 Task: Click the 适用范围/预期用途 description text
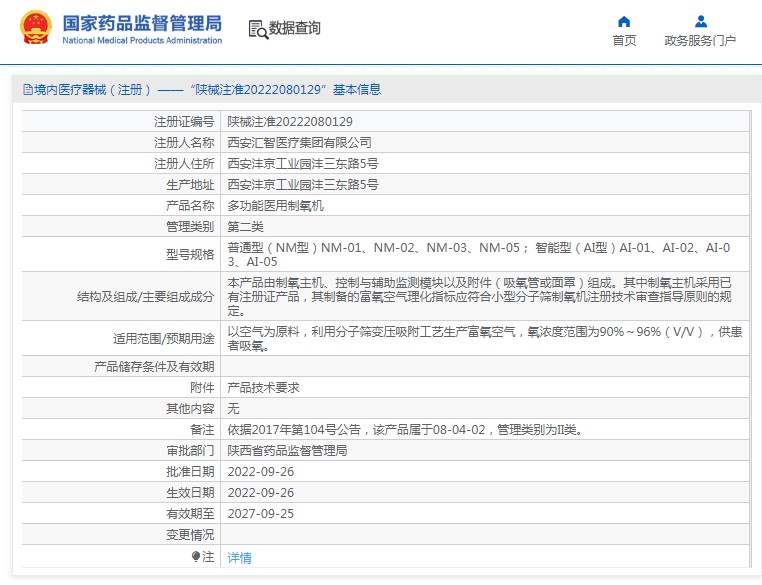tap(485, 338)
